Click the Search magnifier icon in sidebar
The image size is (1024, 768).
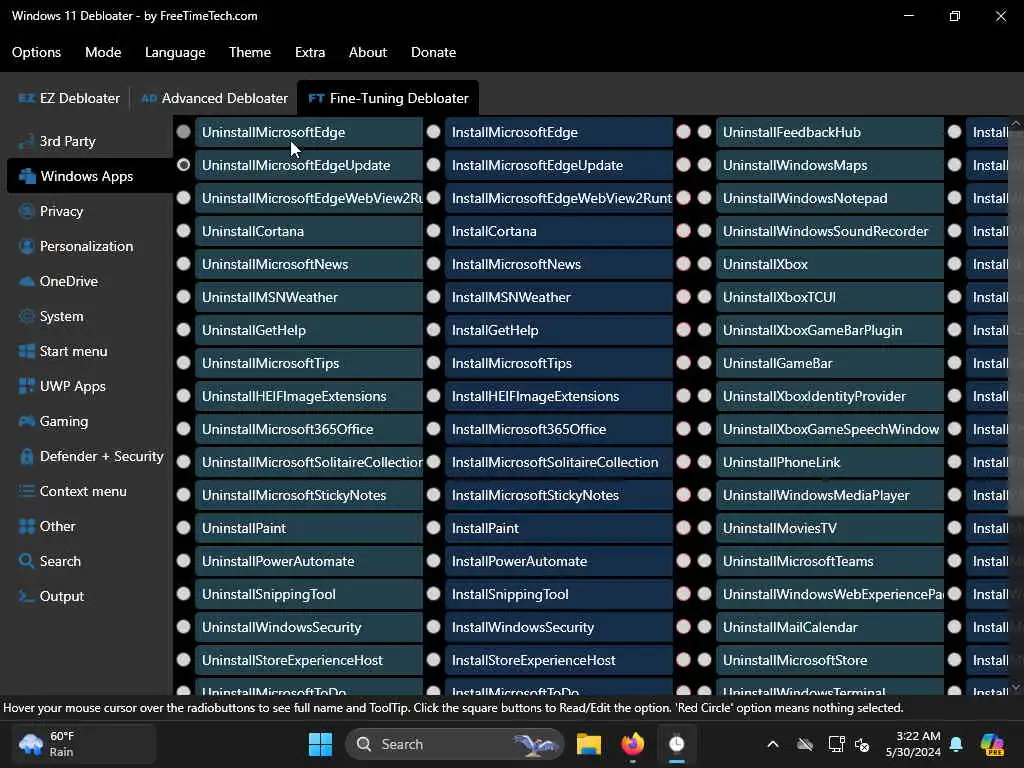pyautogui.click(x=26, y=561)
